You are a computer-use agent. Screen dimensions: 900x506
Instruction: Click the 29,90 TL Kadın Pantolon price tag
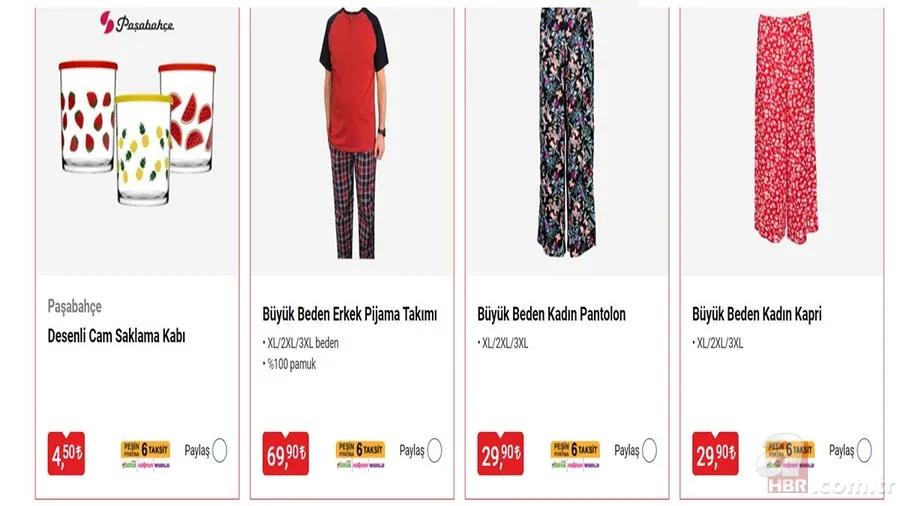[500, 453]
